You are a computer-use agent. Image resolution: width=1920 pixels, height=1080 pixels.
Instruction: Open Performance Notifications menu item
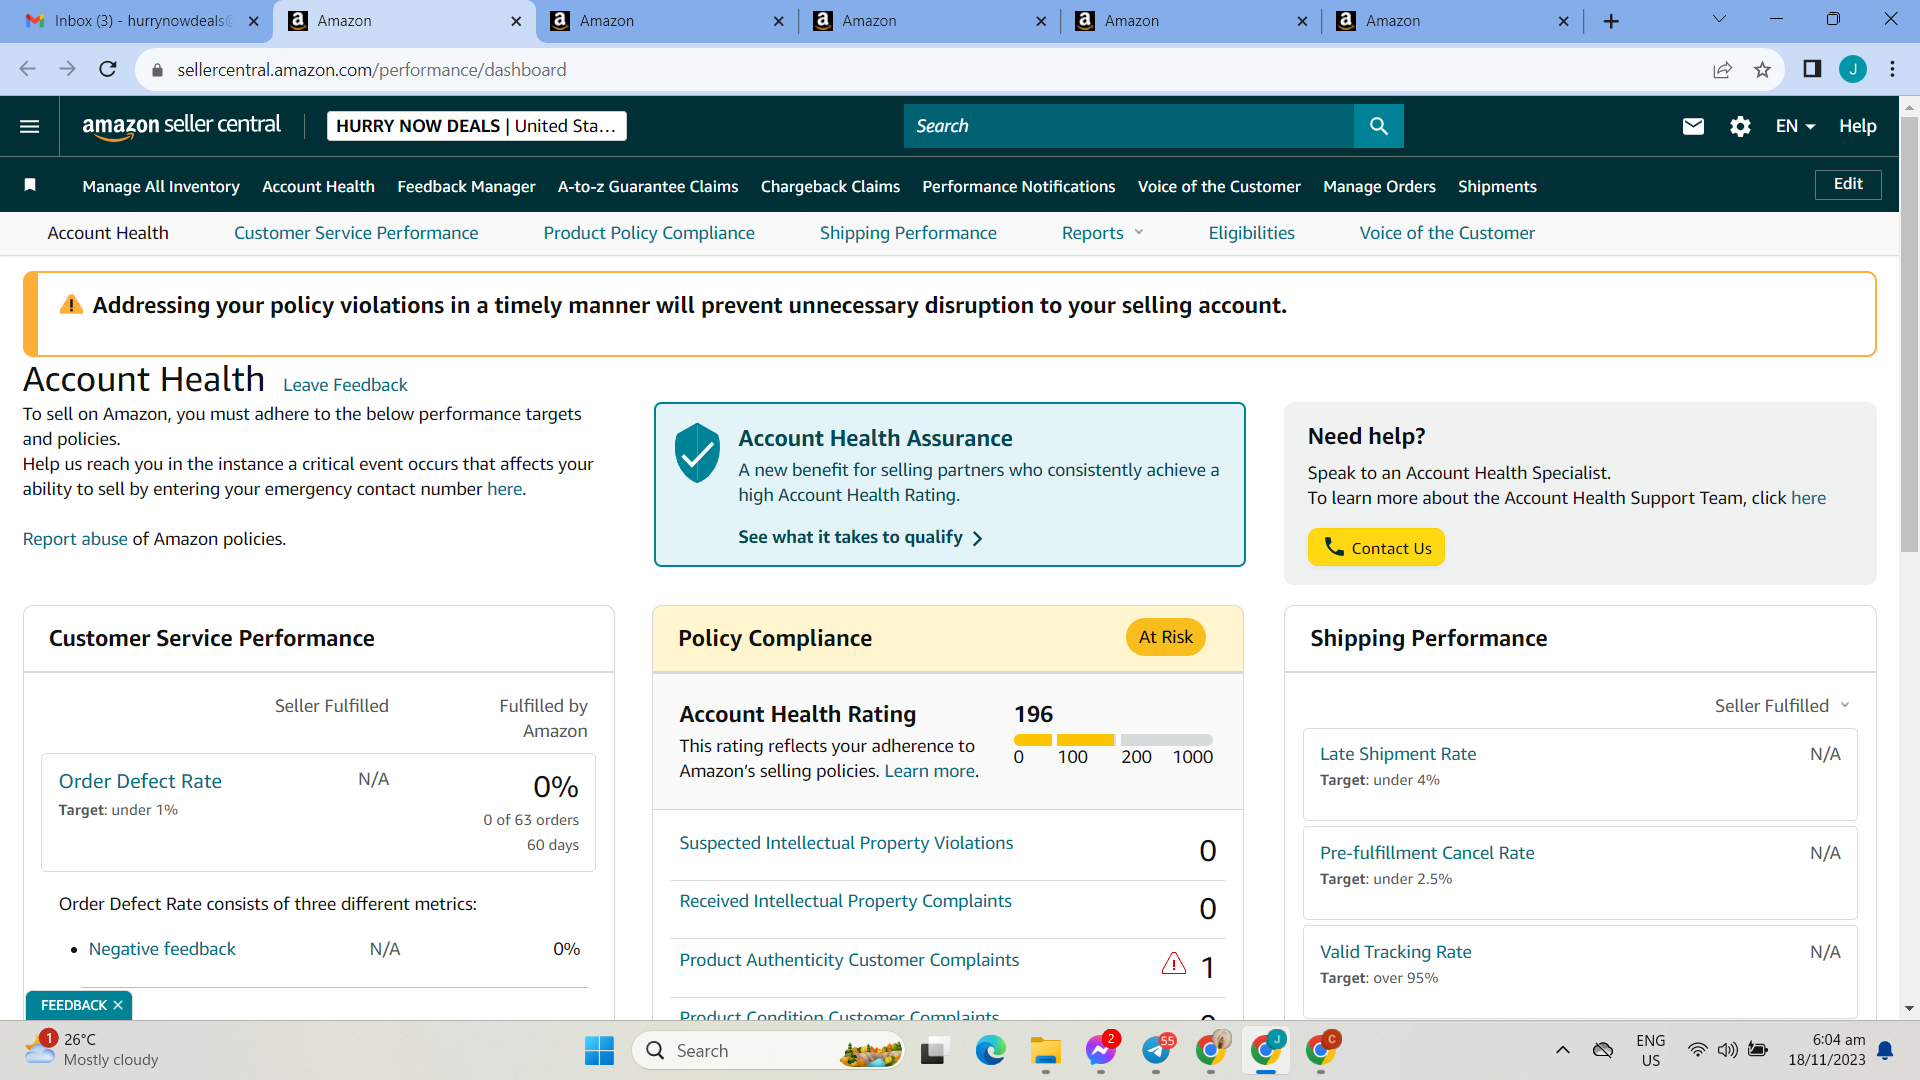click(1018, 186)
